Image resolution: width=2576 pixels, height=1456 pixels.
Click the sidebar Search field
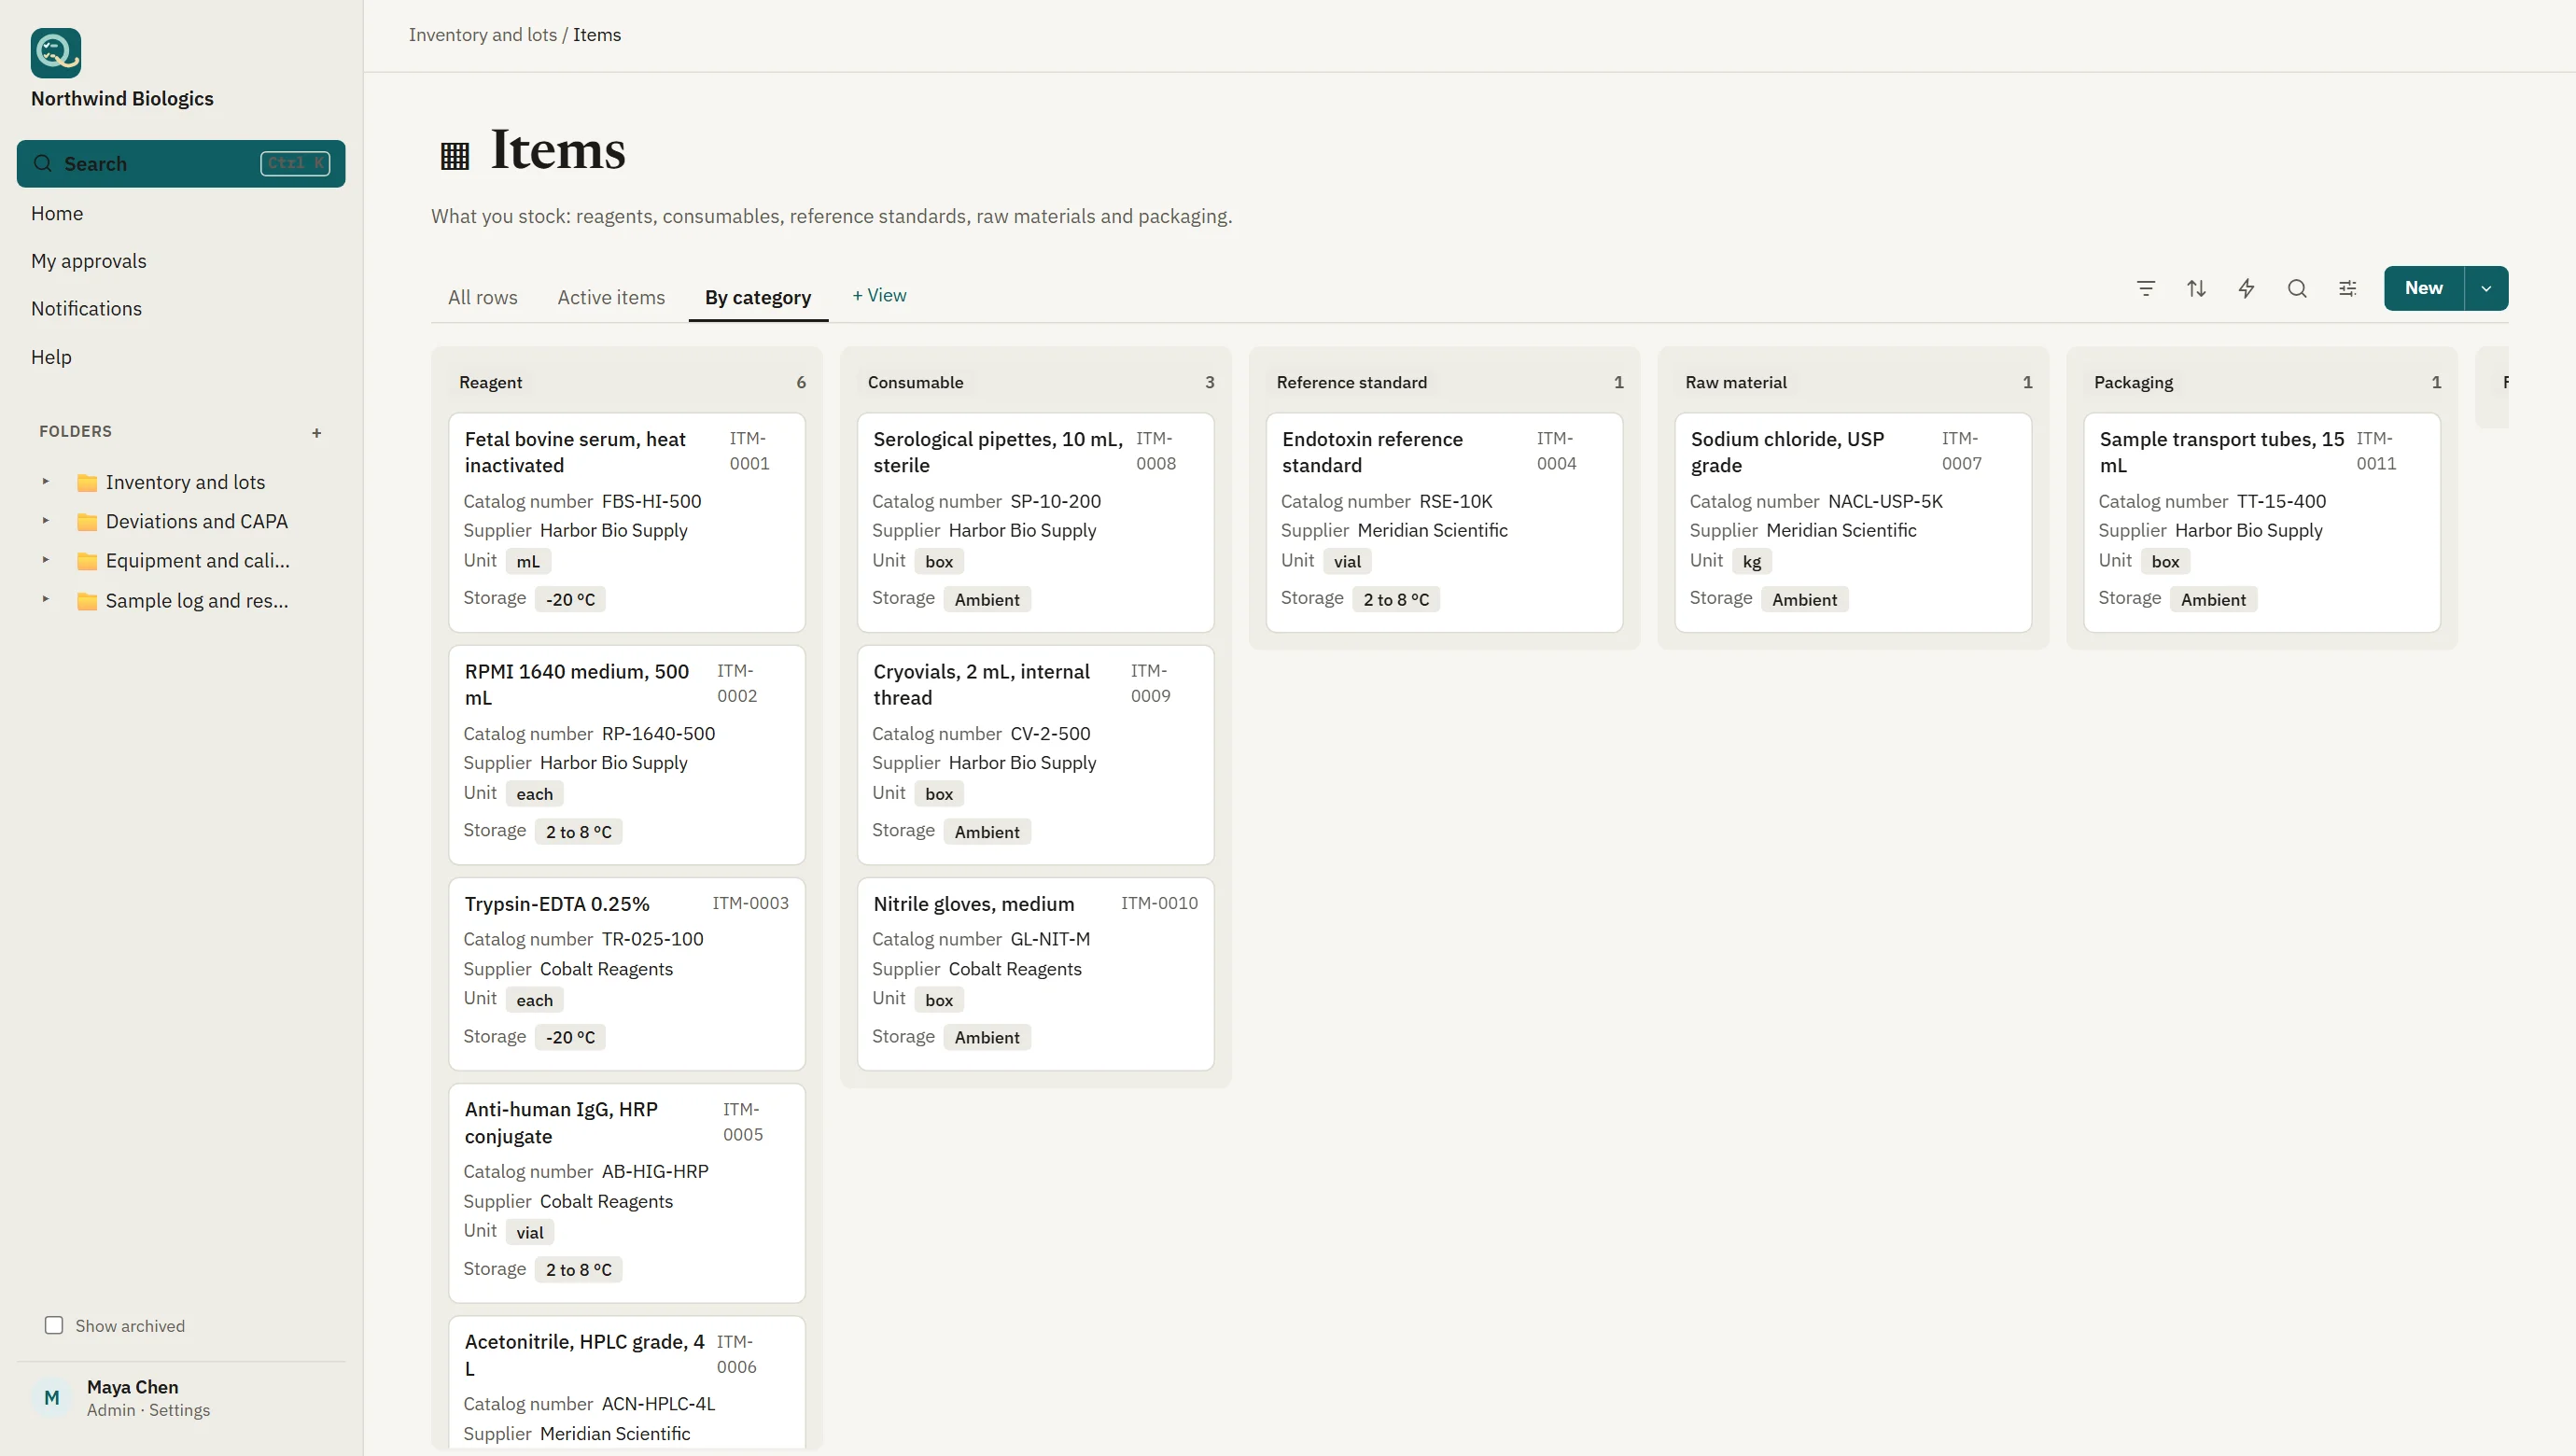point(181,163)
